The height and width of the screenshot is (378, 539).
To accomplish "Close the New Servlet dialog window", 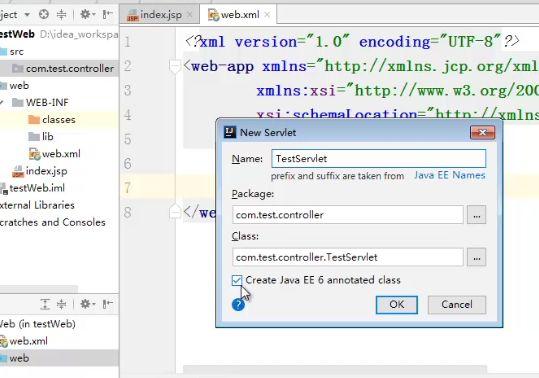I will click(x=483, y=132).
